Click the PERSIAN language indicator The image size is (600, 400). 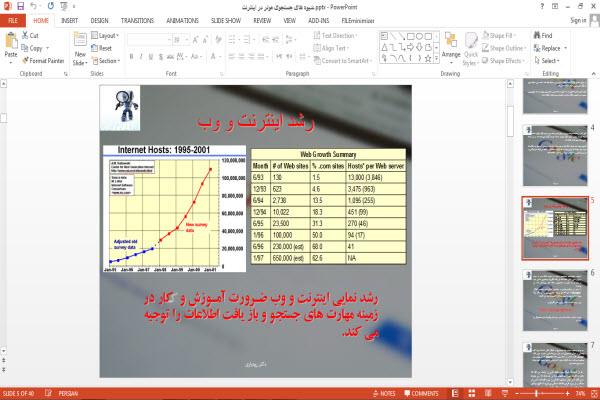(x=68, y=393)
